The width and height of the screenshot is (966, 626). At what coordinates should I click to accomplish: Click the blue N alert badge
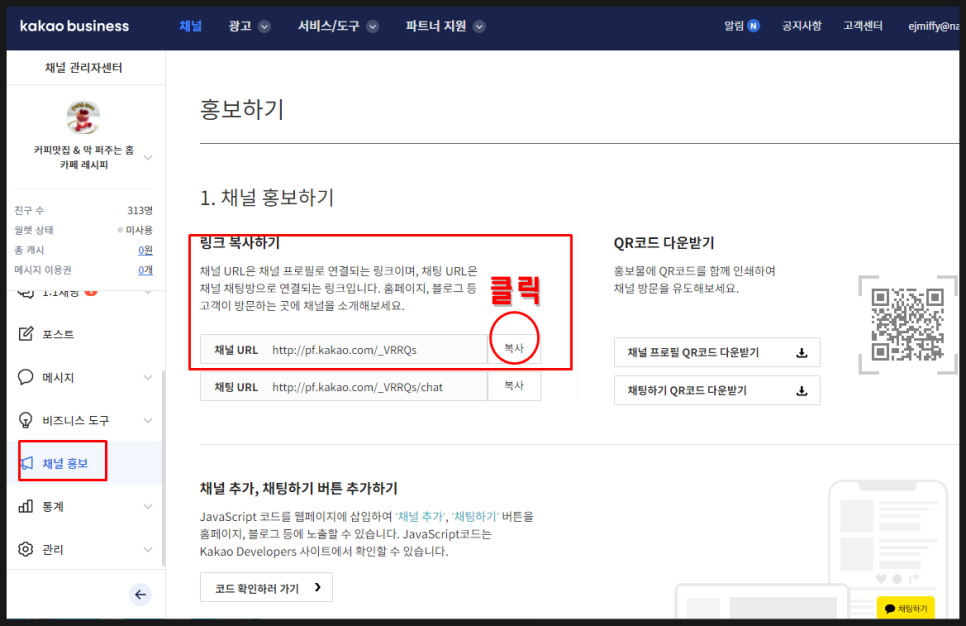753,26
